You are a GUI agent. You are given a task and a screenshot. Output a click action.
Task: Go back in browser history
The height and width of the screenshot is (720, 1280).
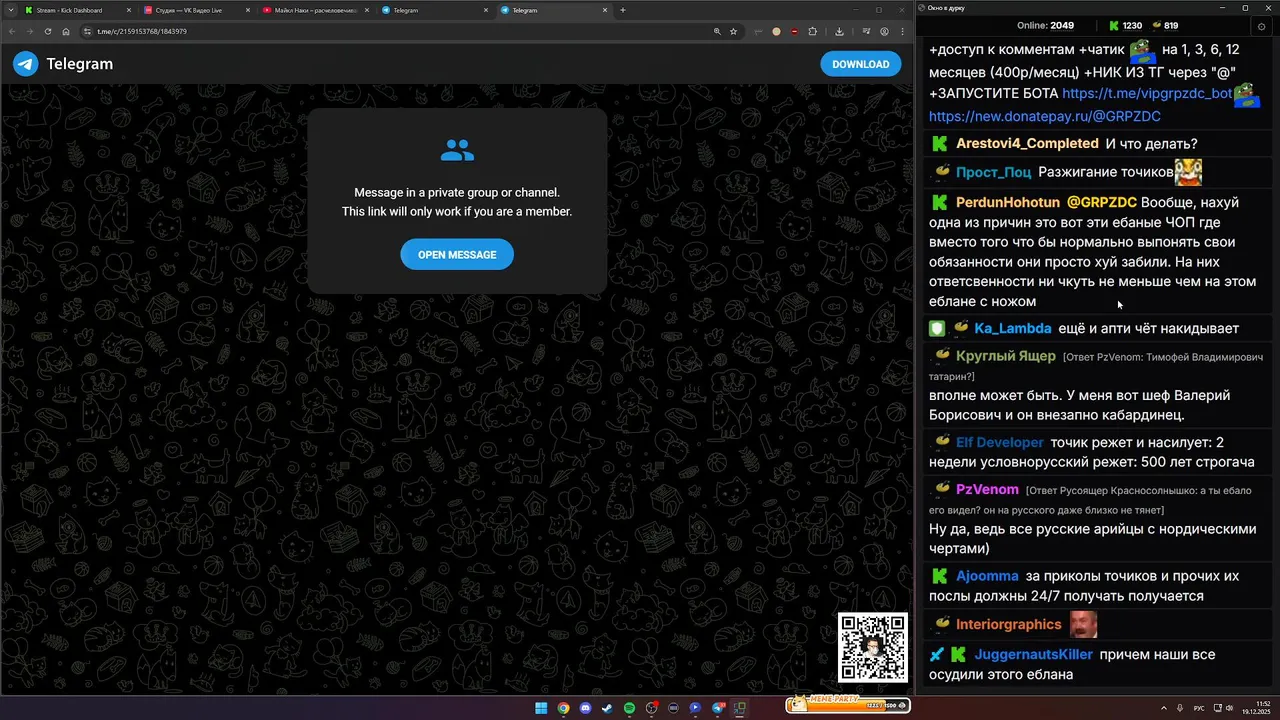(x=12, y=31)
